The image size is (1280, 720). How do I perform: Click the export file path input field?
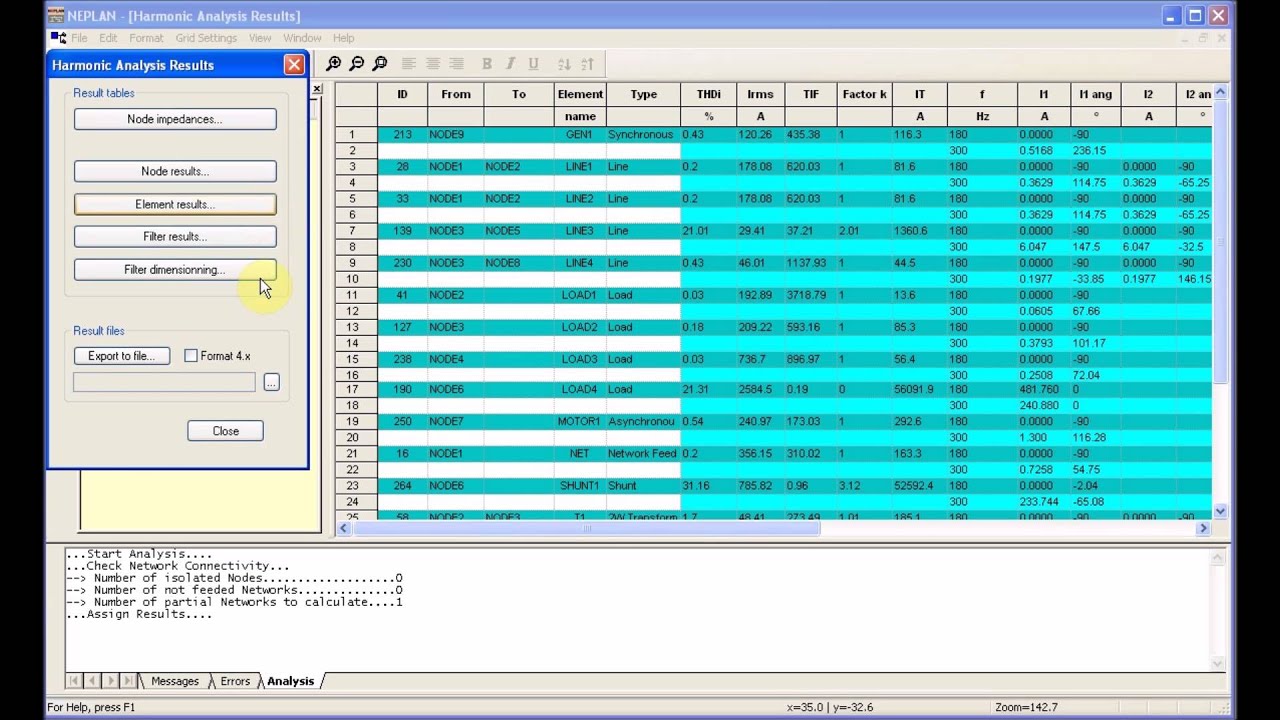click(164, 382)
